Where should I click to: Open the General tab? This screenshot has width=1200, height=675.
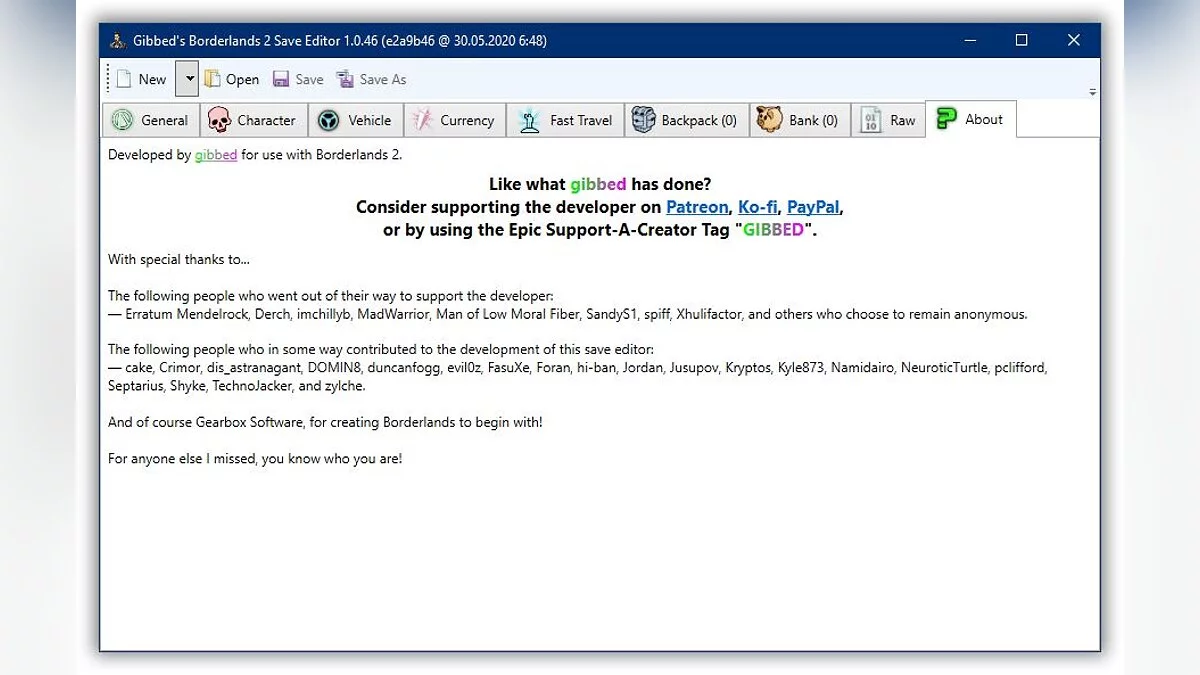pos(151,120)
